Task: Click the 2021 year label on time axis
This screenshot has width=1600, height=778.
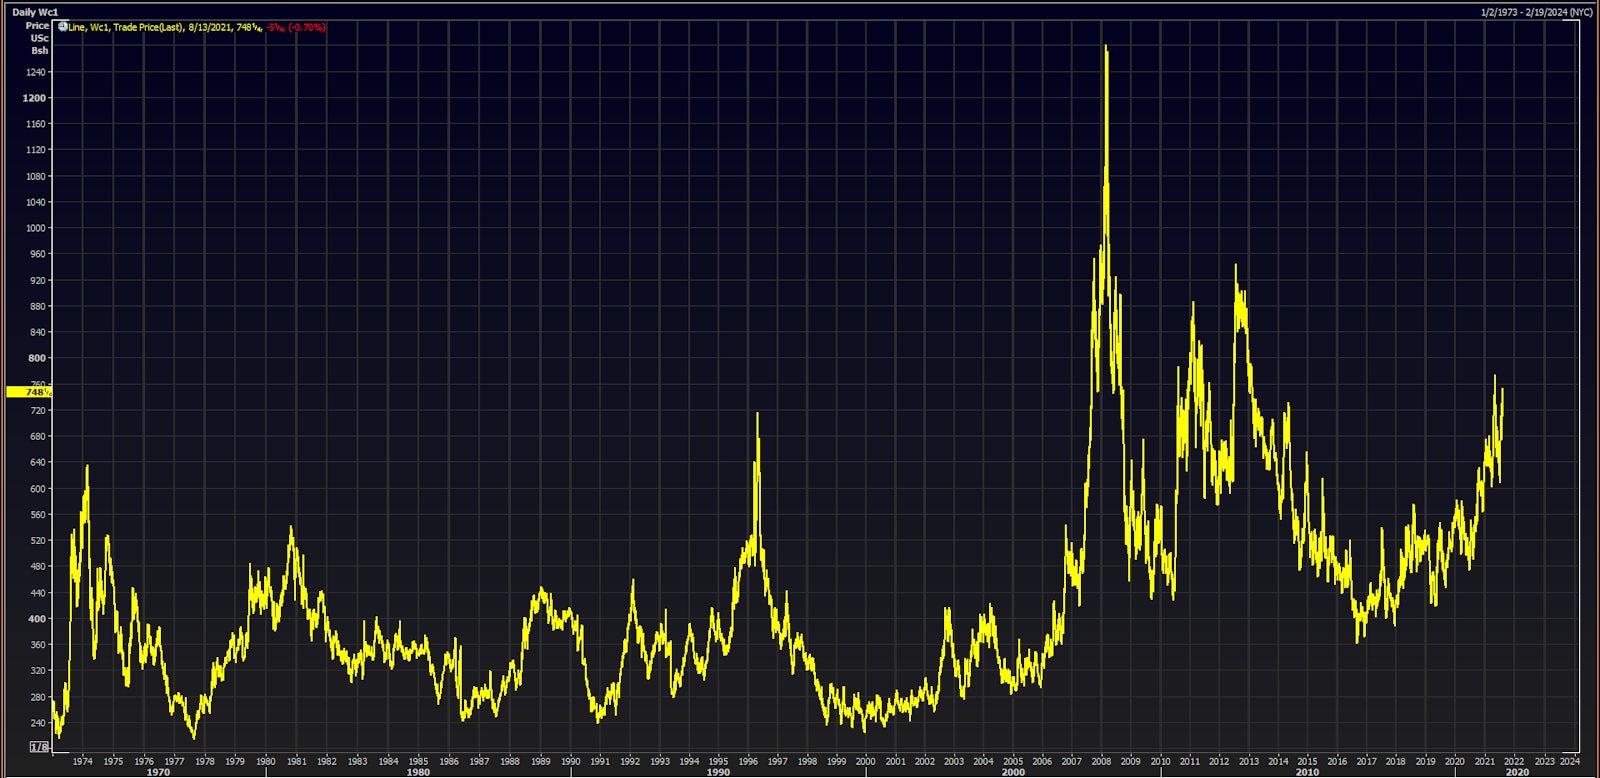Action: (1485, 761)
